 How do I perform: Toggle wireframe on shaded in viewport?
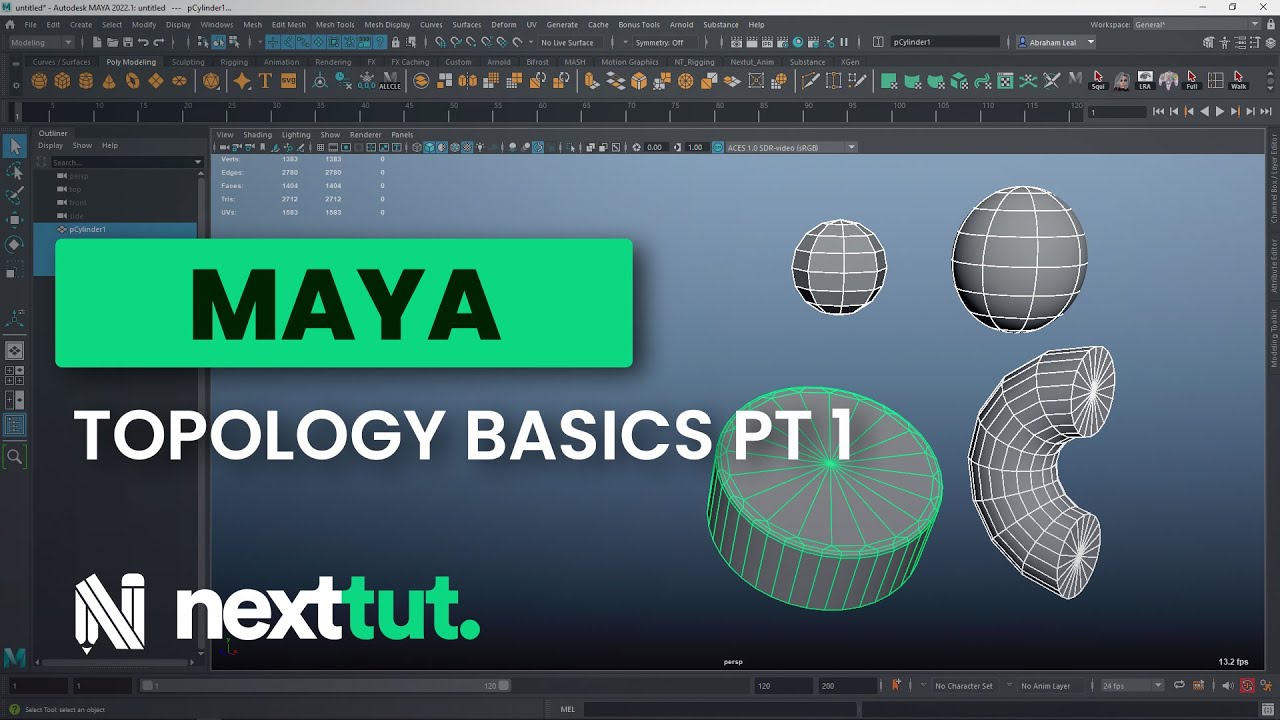click(455, 147)
